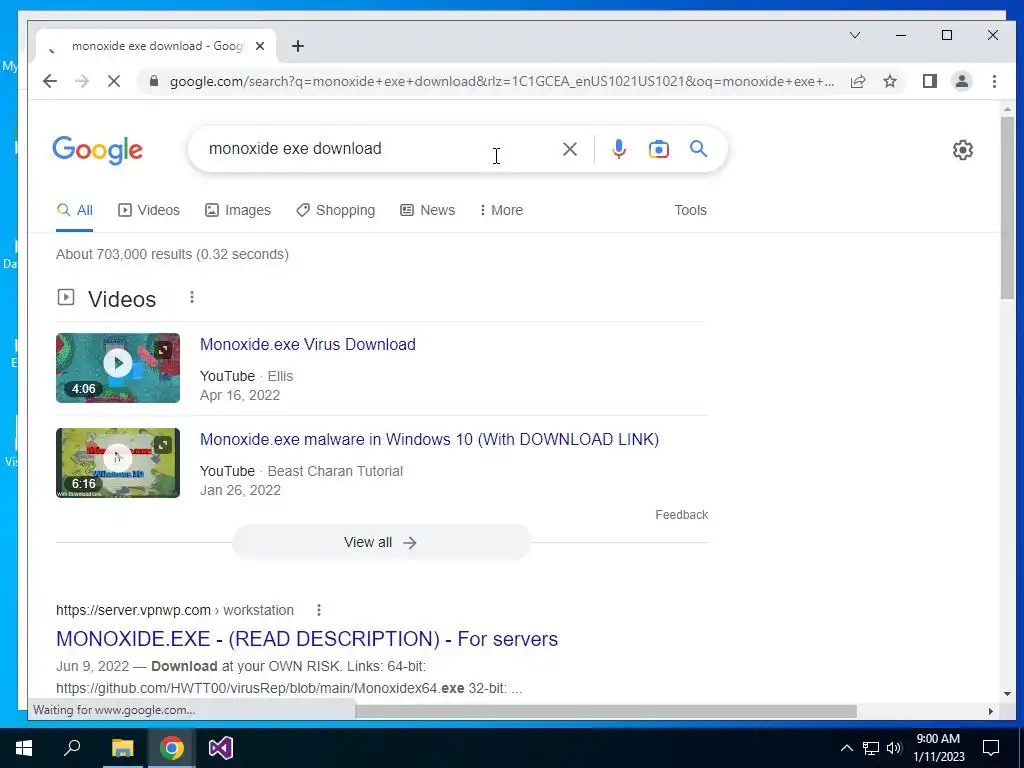Select the All results tab

pos(74,210)
